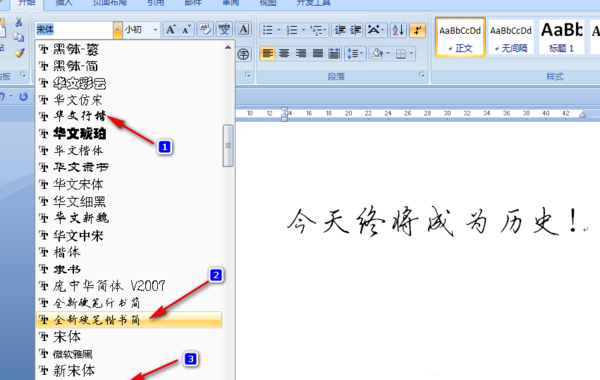Apply the 无间隔 style
Screen dimensions: 600x380
511,37
